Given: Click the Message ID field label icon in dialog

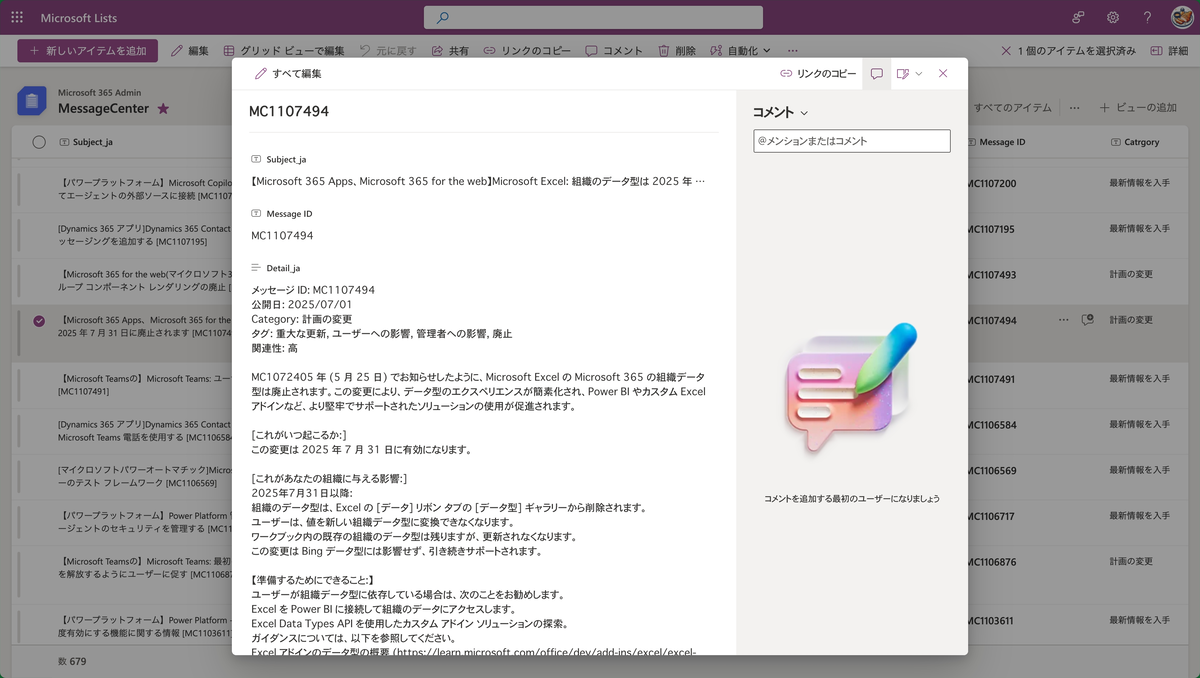Looking at the screenshot, I should tap(257, 214).
